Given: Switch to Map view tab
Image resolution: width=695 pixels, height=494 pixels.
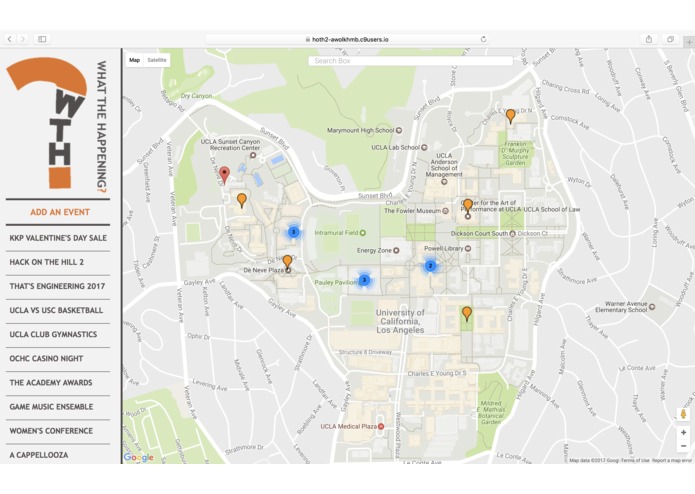Looking at the screenshot, I should point(135,60).
